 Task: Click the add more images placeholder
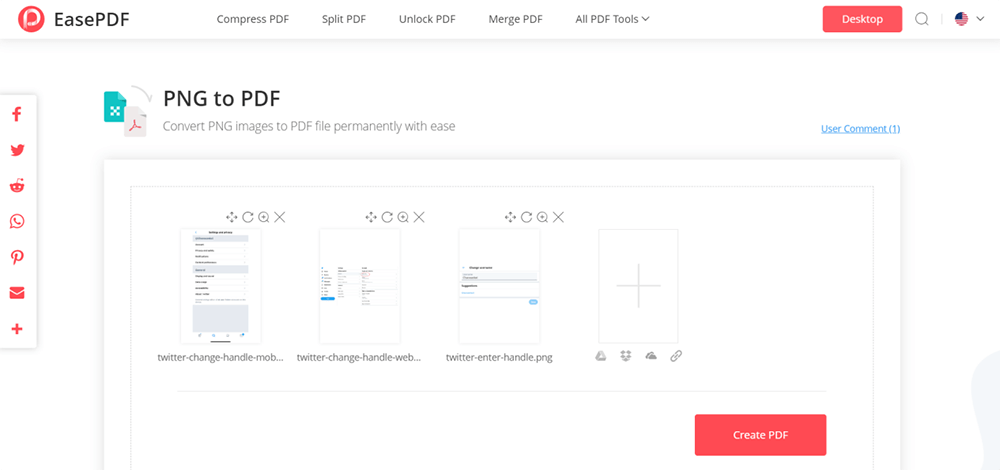(x=638, y=286)
